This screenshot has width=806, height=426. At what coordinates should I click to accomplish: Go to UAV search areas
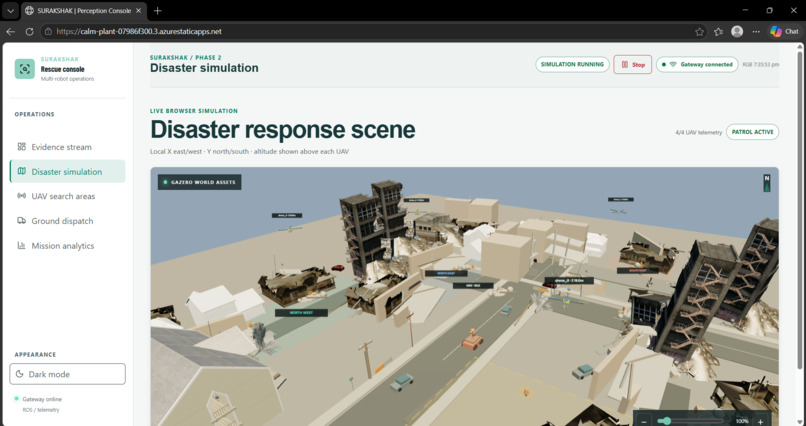pos(67,196)
